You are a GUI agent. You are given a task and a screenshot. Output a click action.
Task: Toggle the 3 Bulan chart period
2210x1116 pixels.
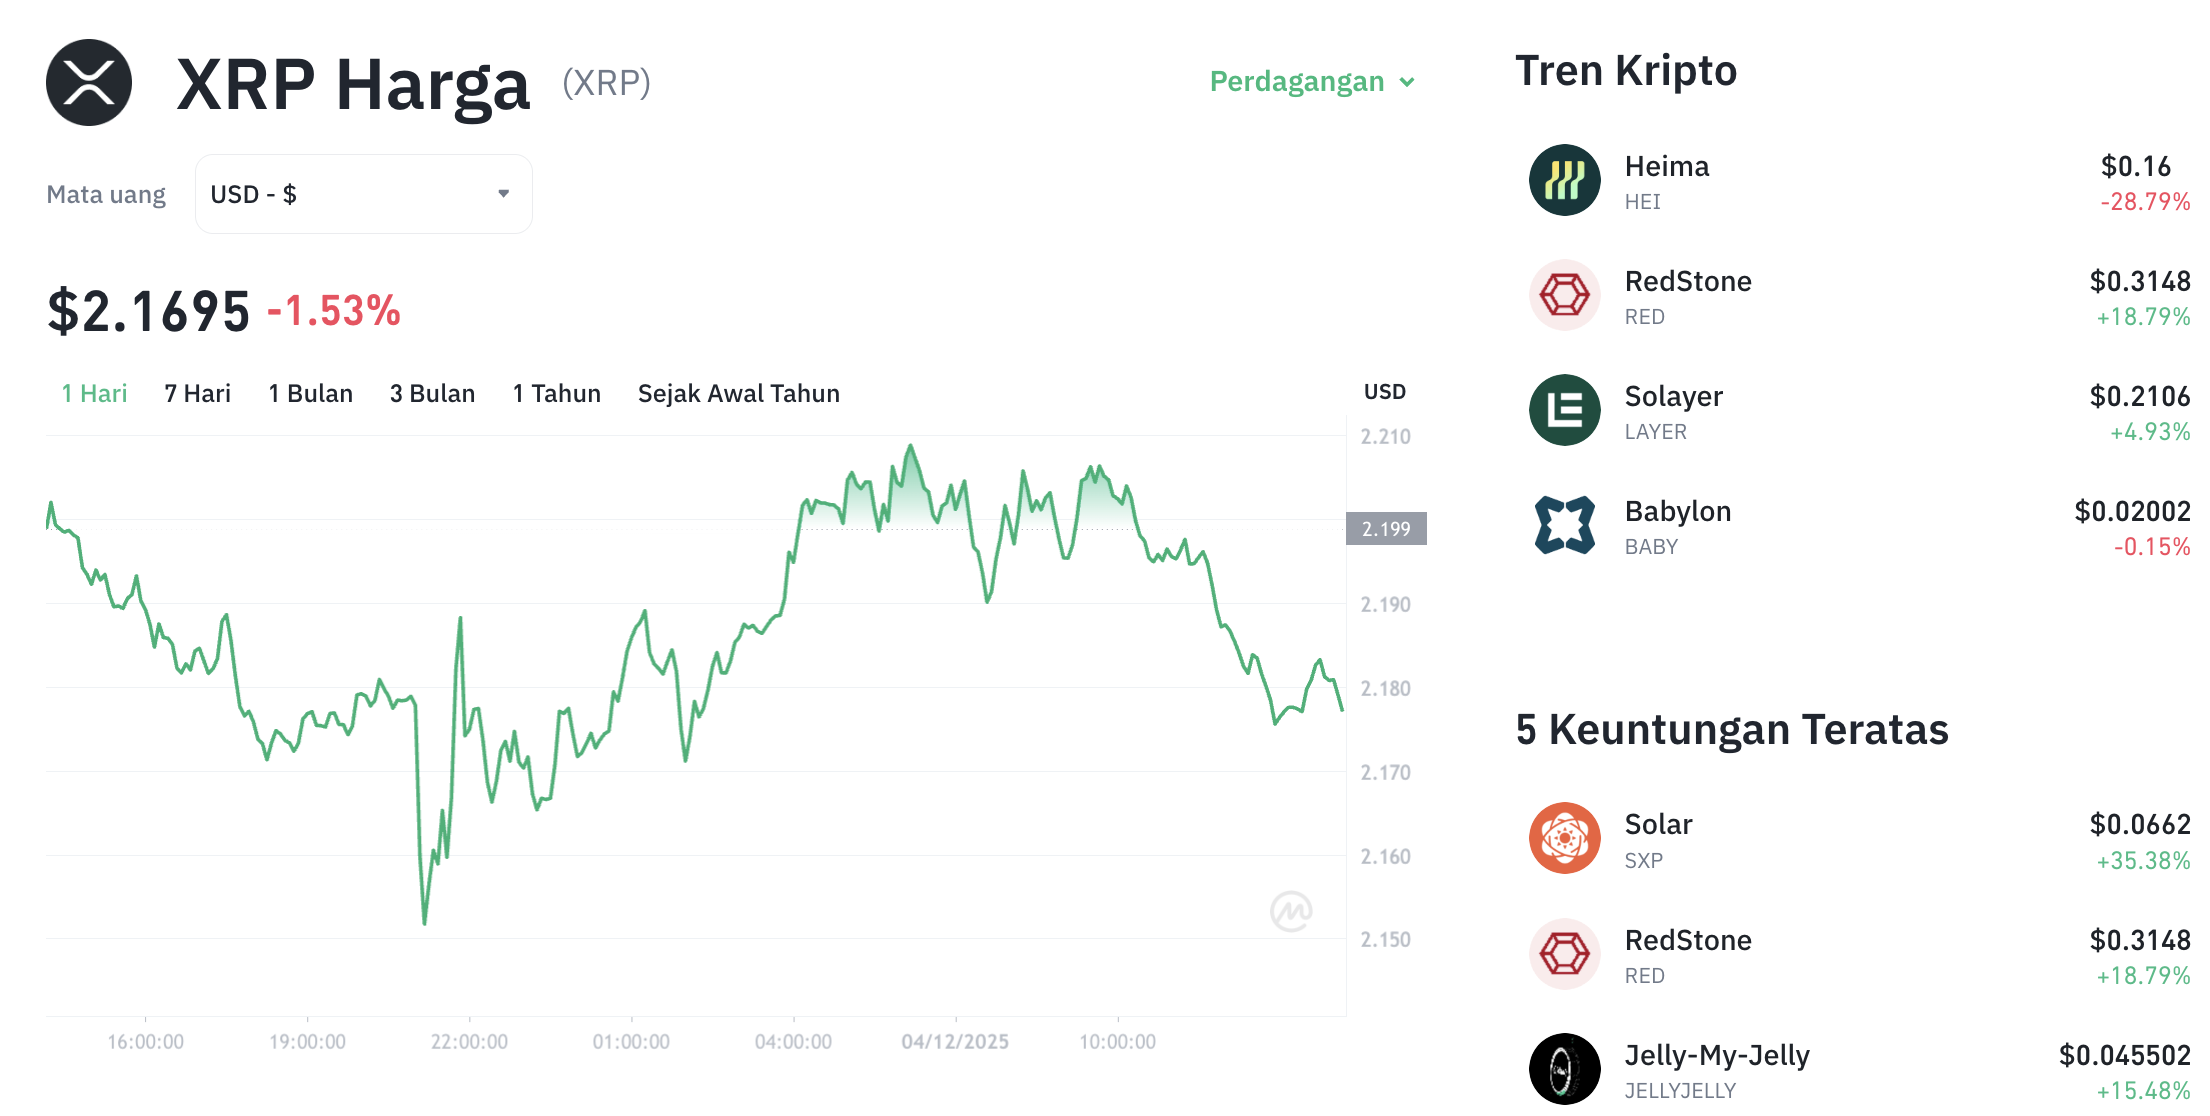pyautogui.click(x=433, y=393)
